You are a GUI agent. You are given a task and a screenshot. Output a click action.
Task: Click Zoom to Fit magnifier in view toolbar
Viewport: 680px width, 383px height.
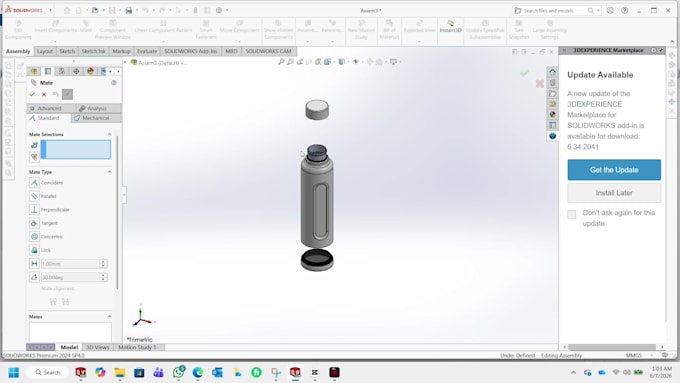[281, 62]
